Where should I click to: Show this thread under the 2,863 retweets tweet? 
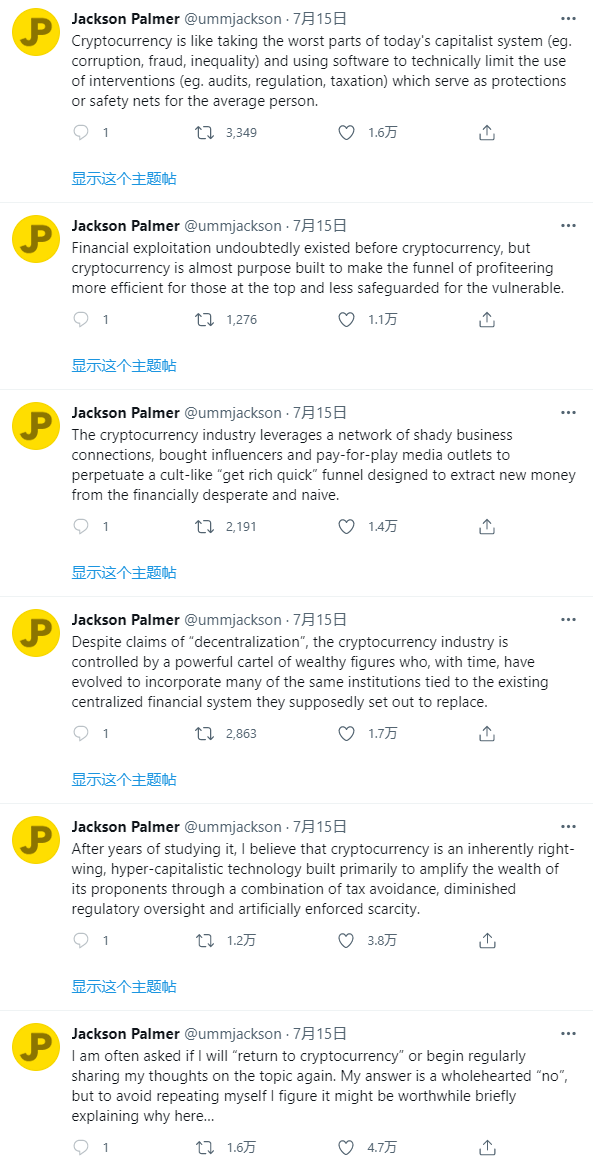pos(124,779)
